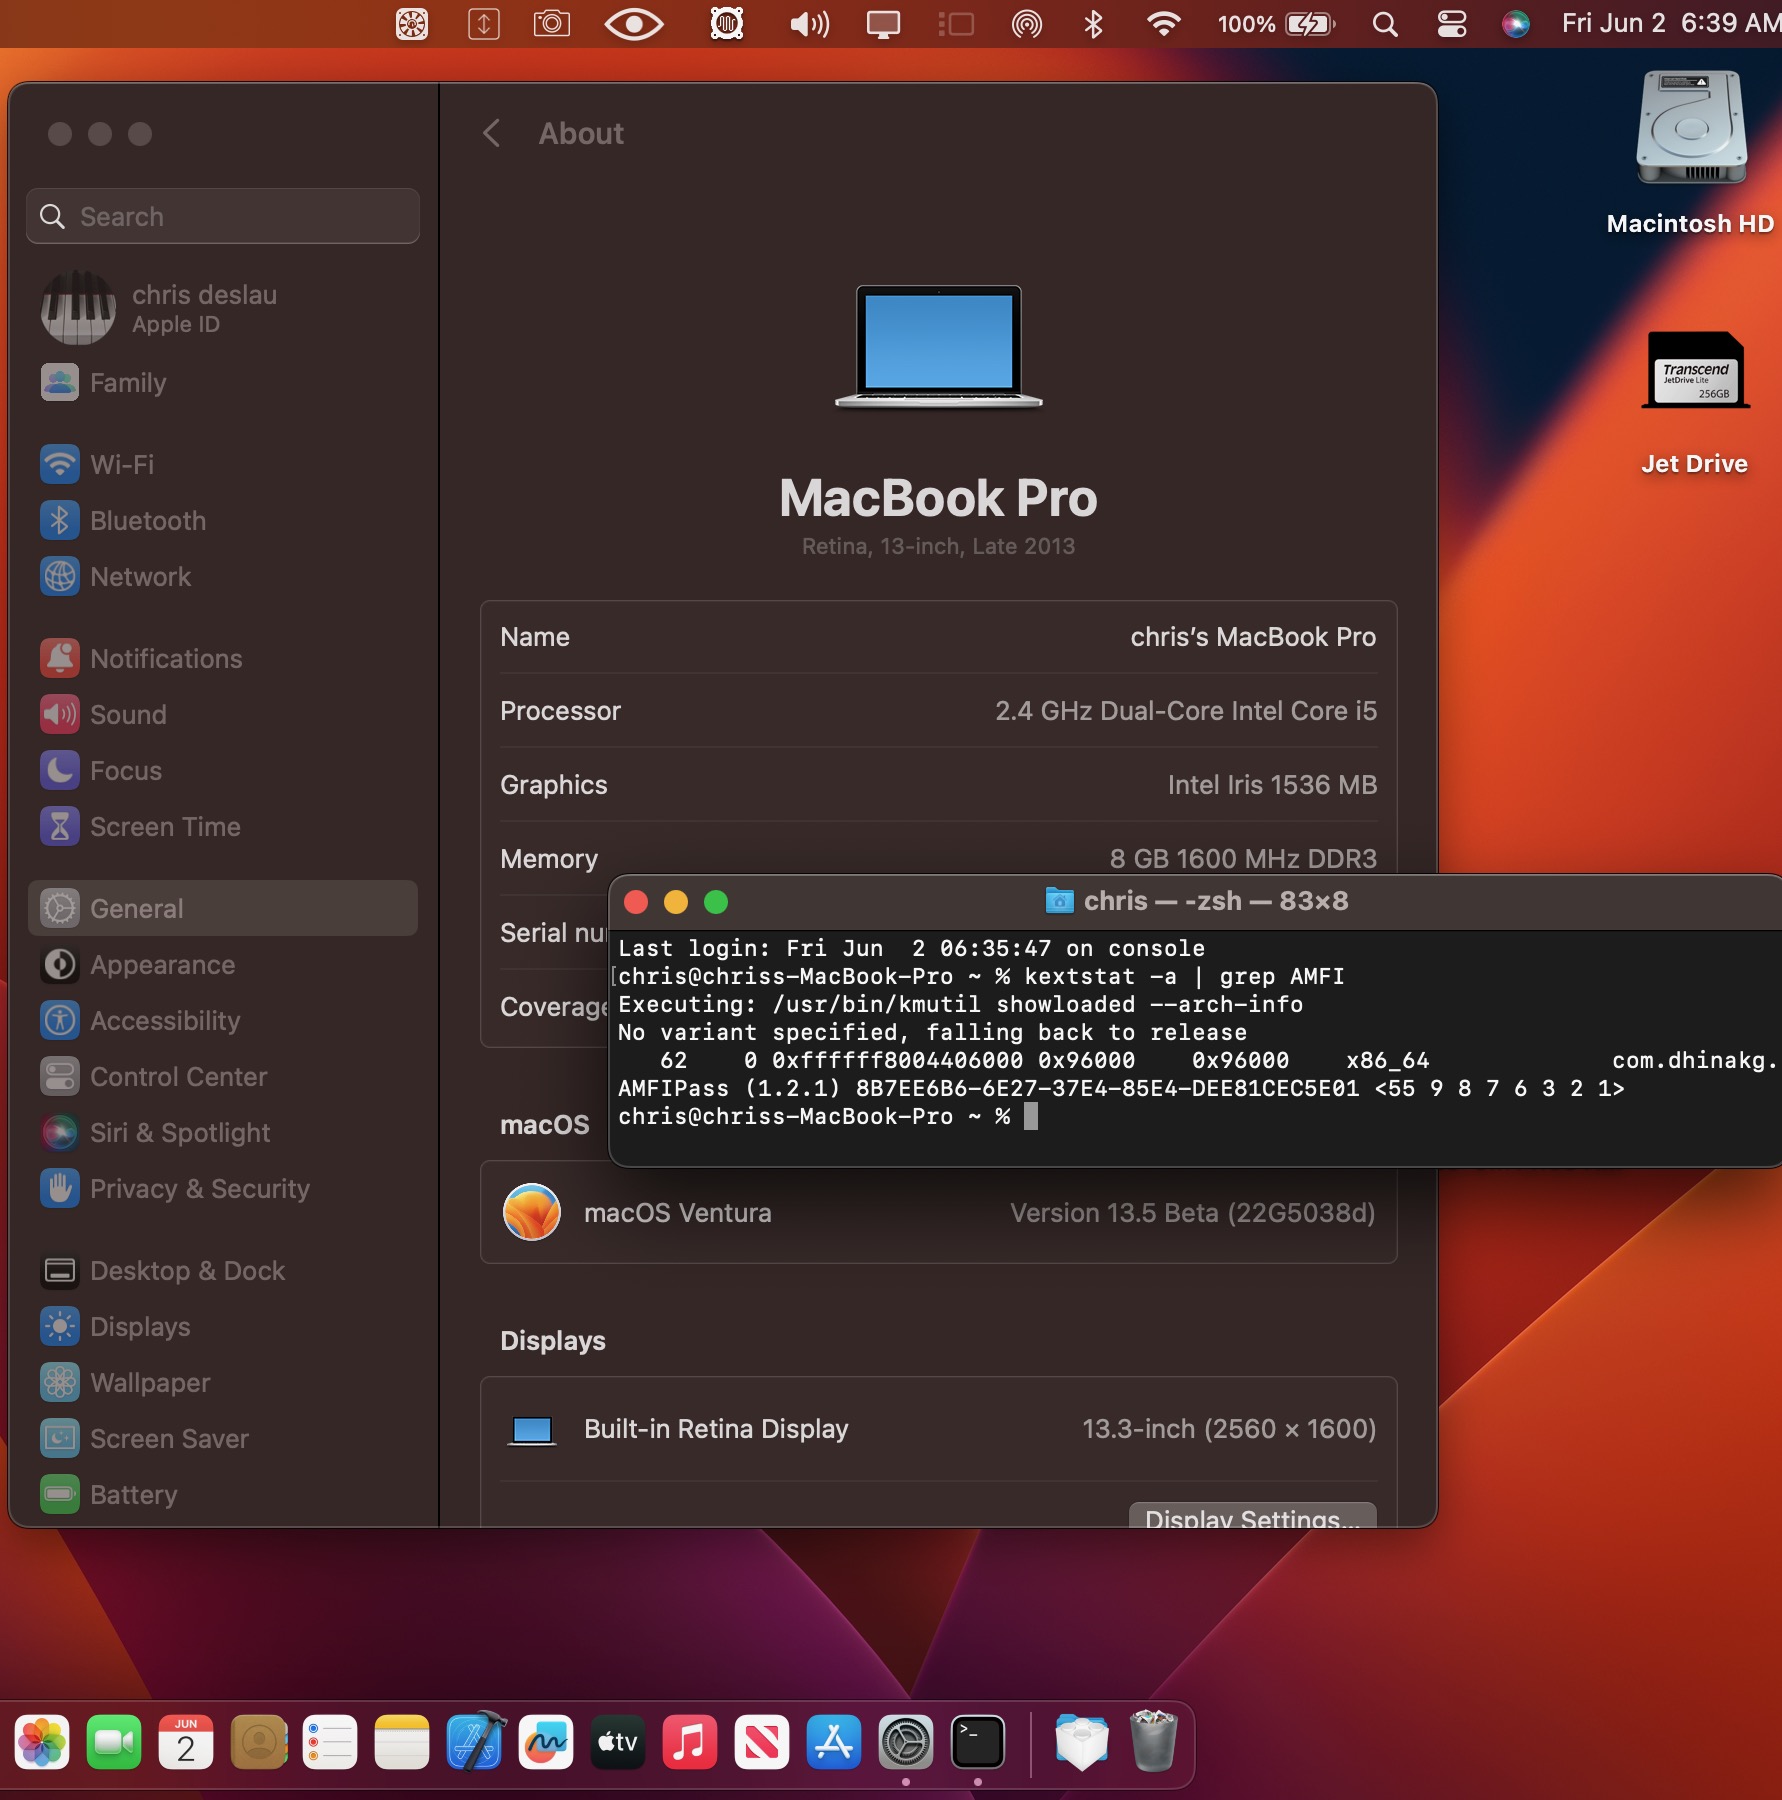The height and width of the screenshot is (1800, 1782).
Task: Open the Trash in the Dock
Action: click(x=1153, y=1741)
